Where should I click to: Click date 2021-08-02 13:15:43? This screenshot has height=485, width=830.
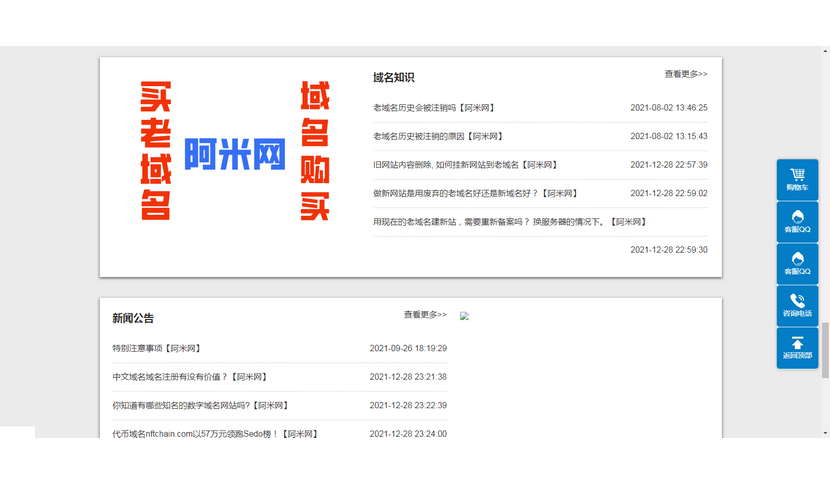point(669,137)
